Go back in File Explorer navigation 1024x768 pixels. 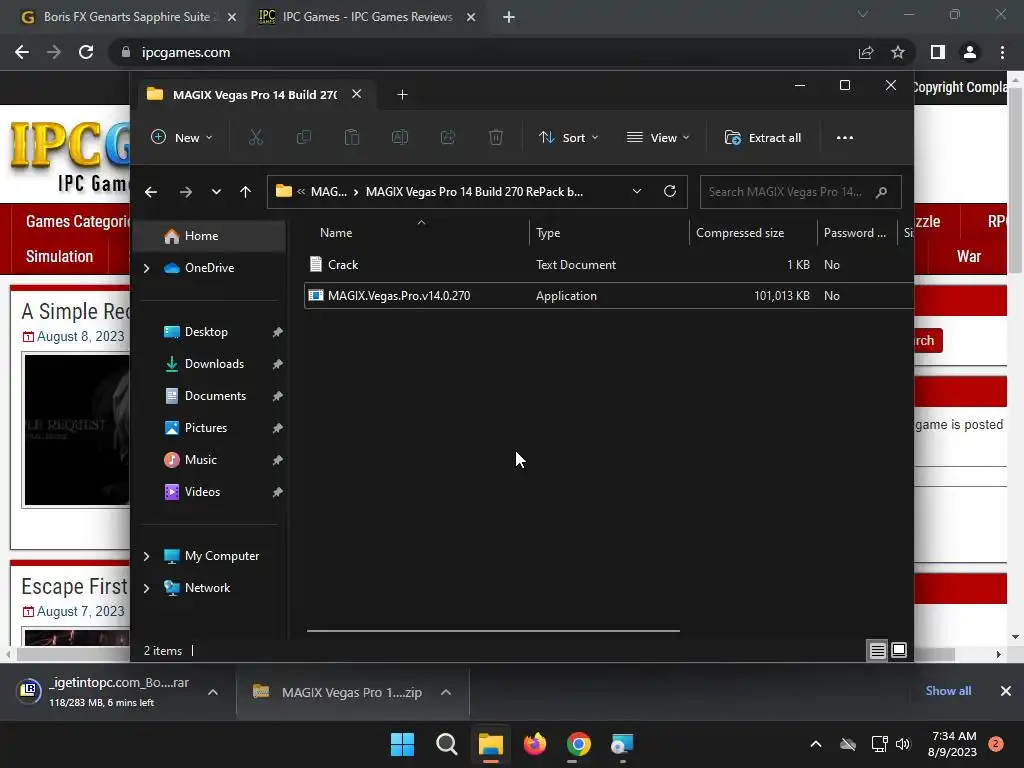(151, 192)
